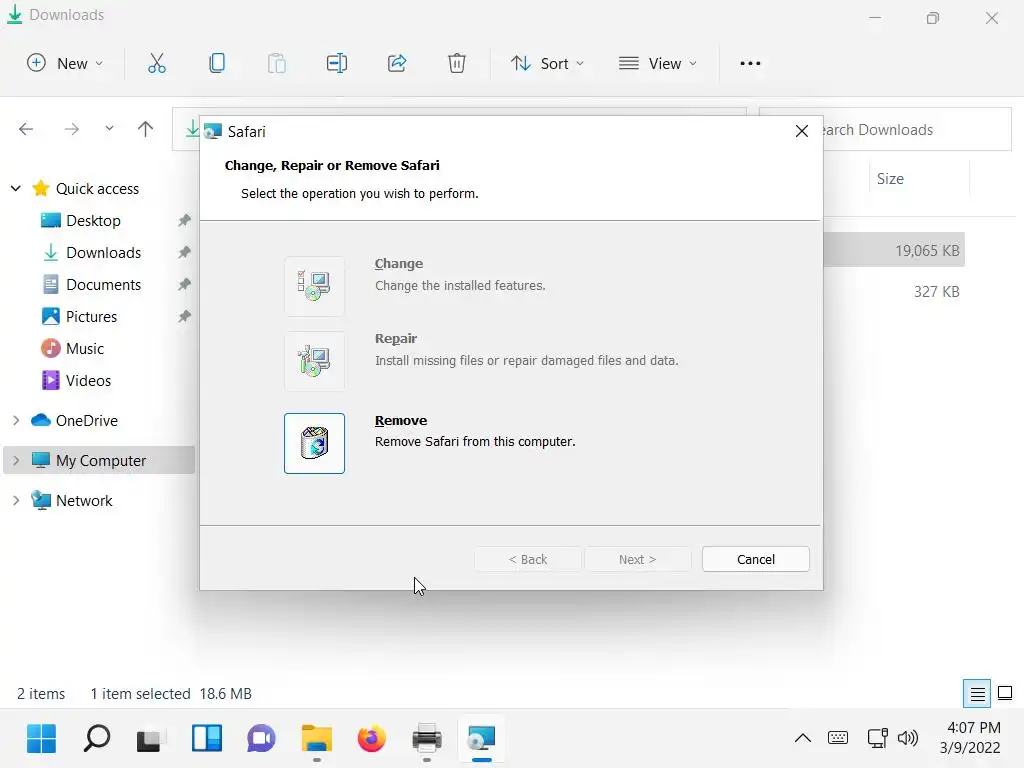Screen dimensions: 1024x768
Task: Close the Safari installer dialog
Action: [802, 131]
